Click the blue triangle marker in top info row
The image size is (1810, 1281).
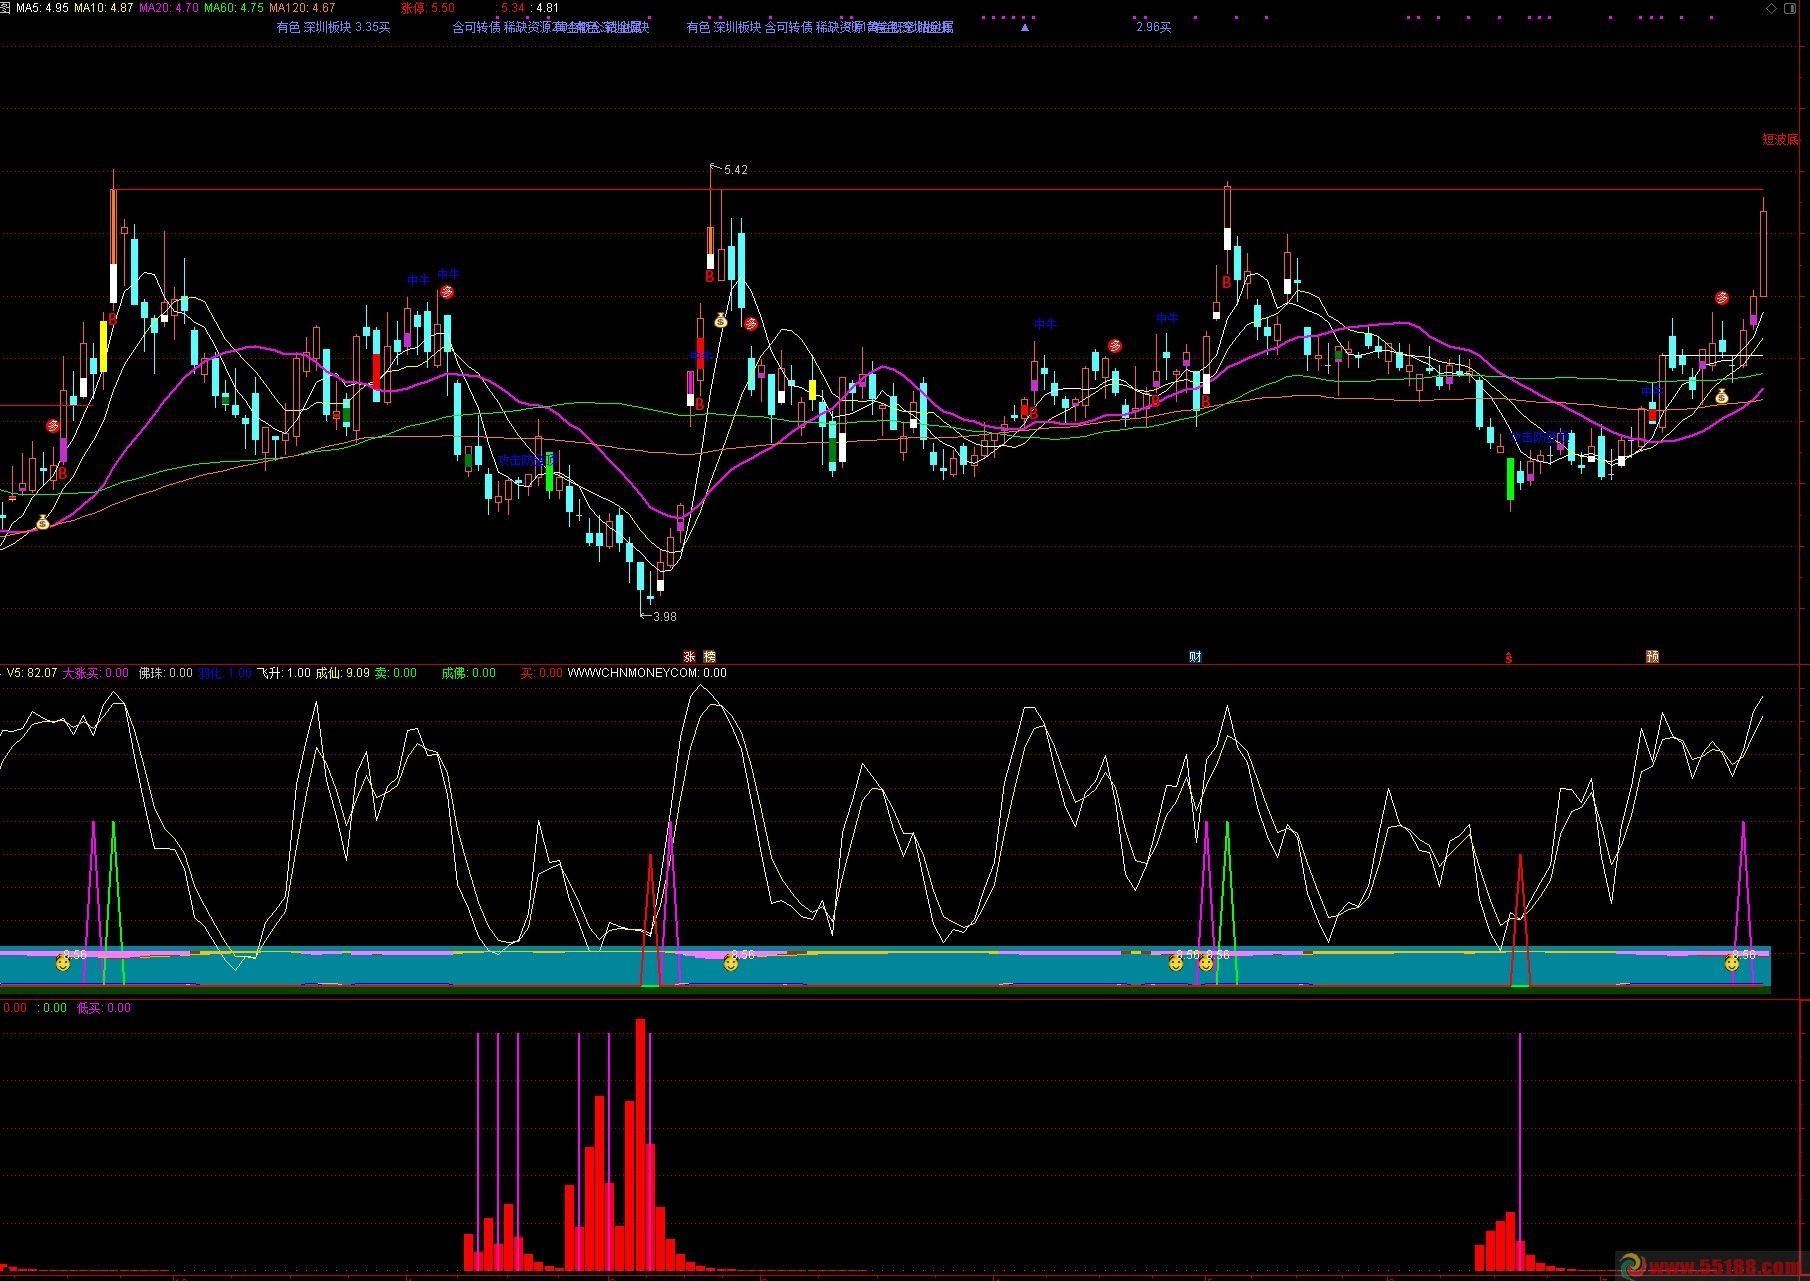tap(1024, 27)
